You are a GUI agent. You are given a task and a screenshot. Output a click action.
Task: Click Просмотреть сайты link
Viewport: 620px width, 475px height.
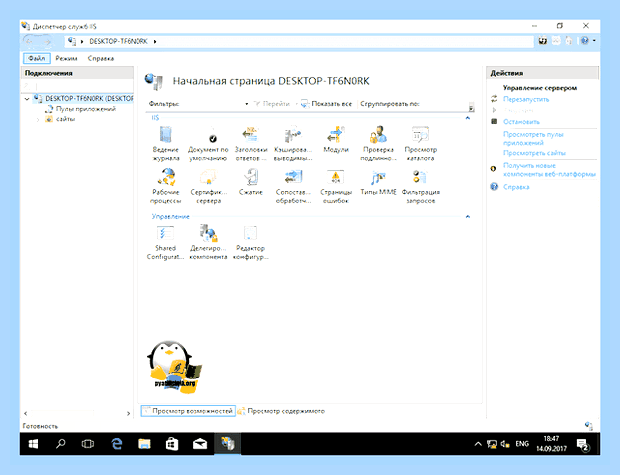tap(534, 153)
